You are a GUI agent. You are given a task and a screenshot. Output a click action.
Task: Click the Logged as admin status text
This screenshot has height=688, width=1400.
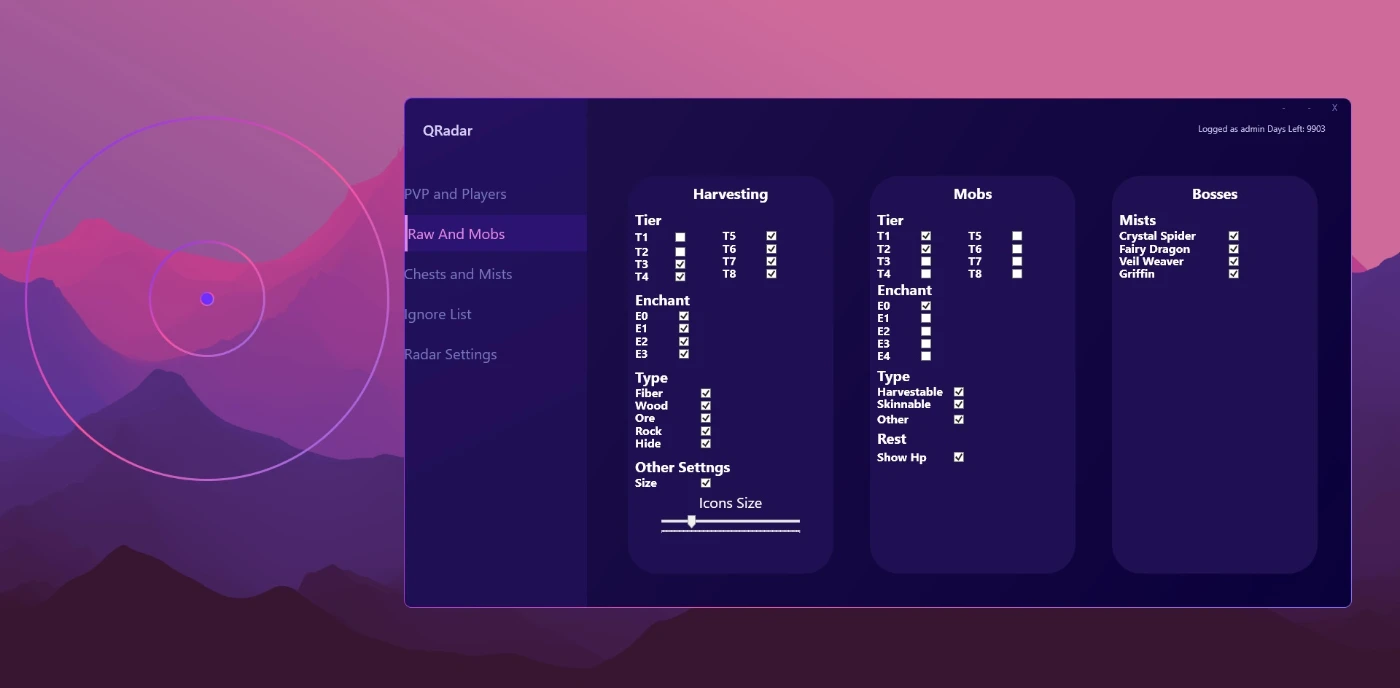point(1261,129)
